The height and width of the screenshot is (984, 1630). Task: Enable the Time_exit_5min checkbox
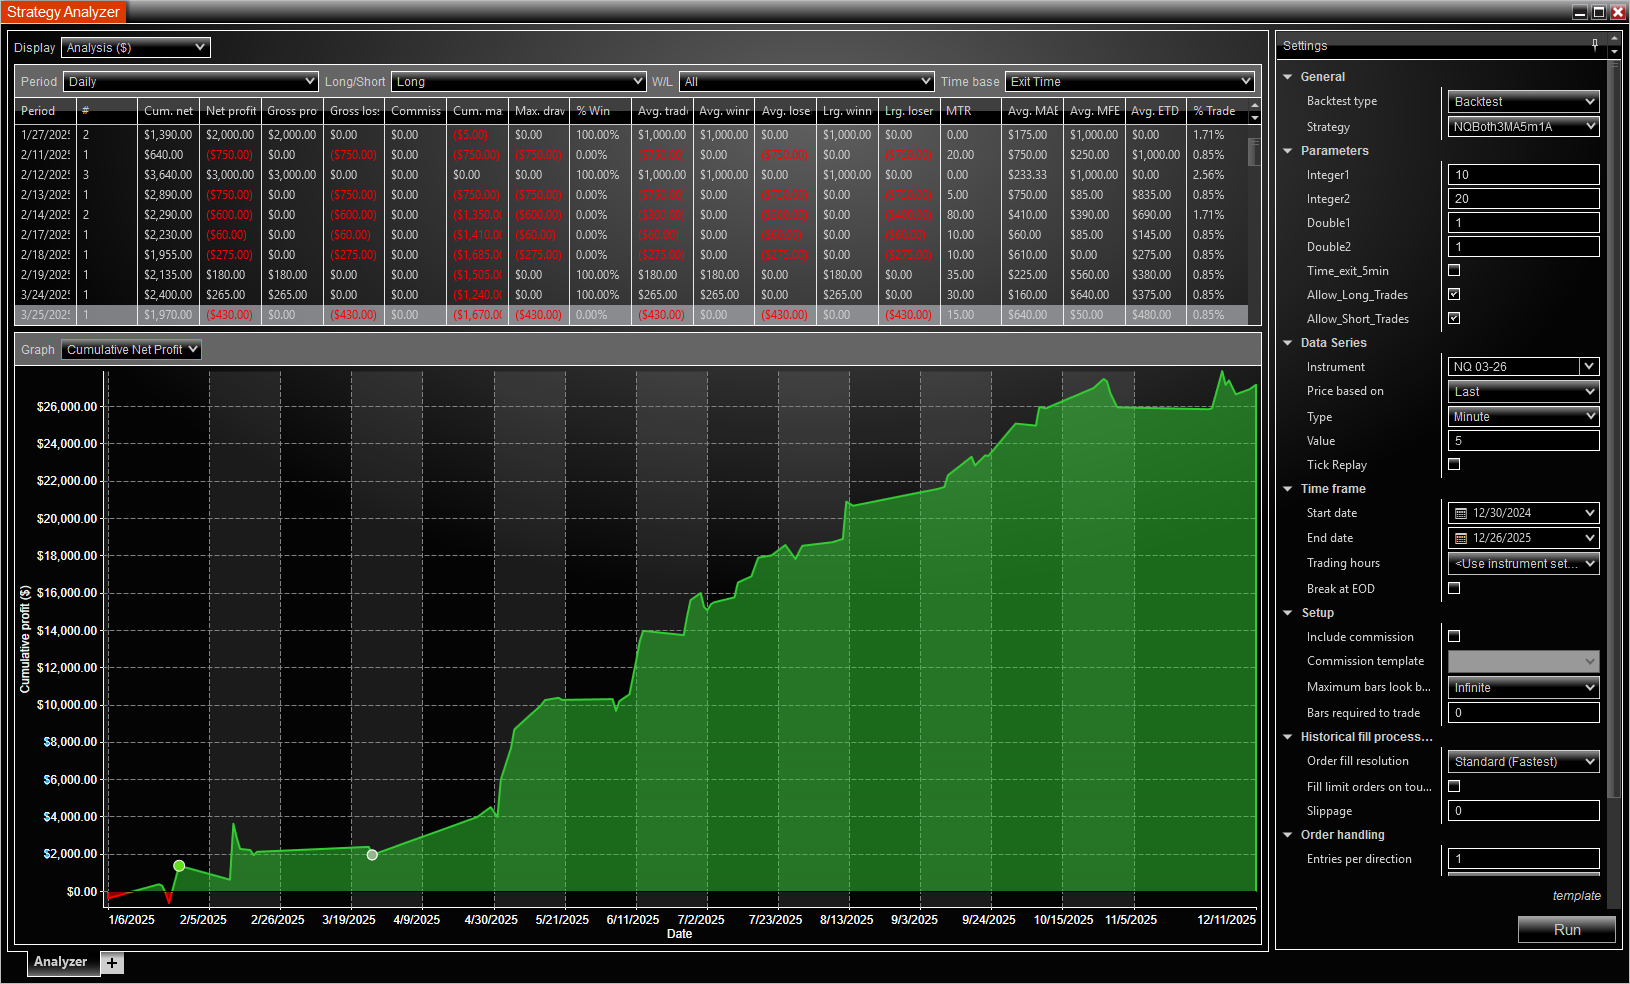point(1454,271)
